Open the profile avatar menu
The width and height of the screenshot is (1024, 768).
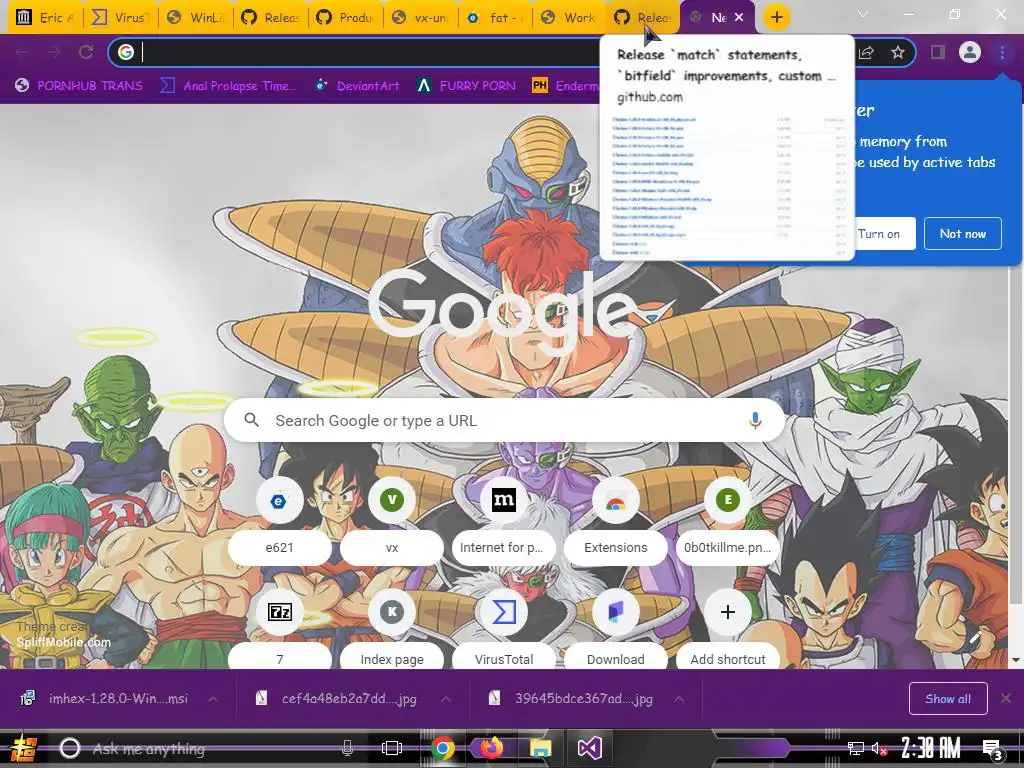pyautogui.click(x=970, y=52)
